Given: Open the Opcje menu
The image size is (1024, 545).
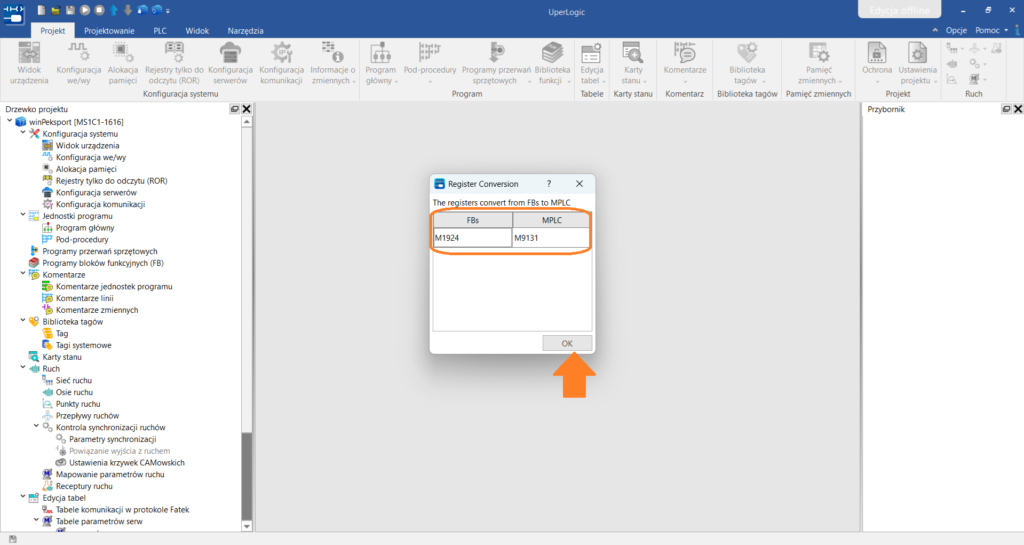Looking at the screenshot, I should click(x=956, y=31).
